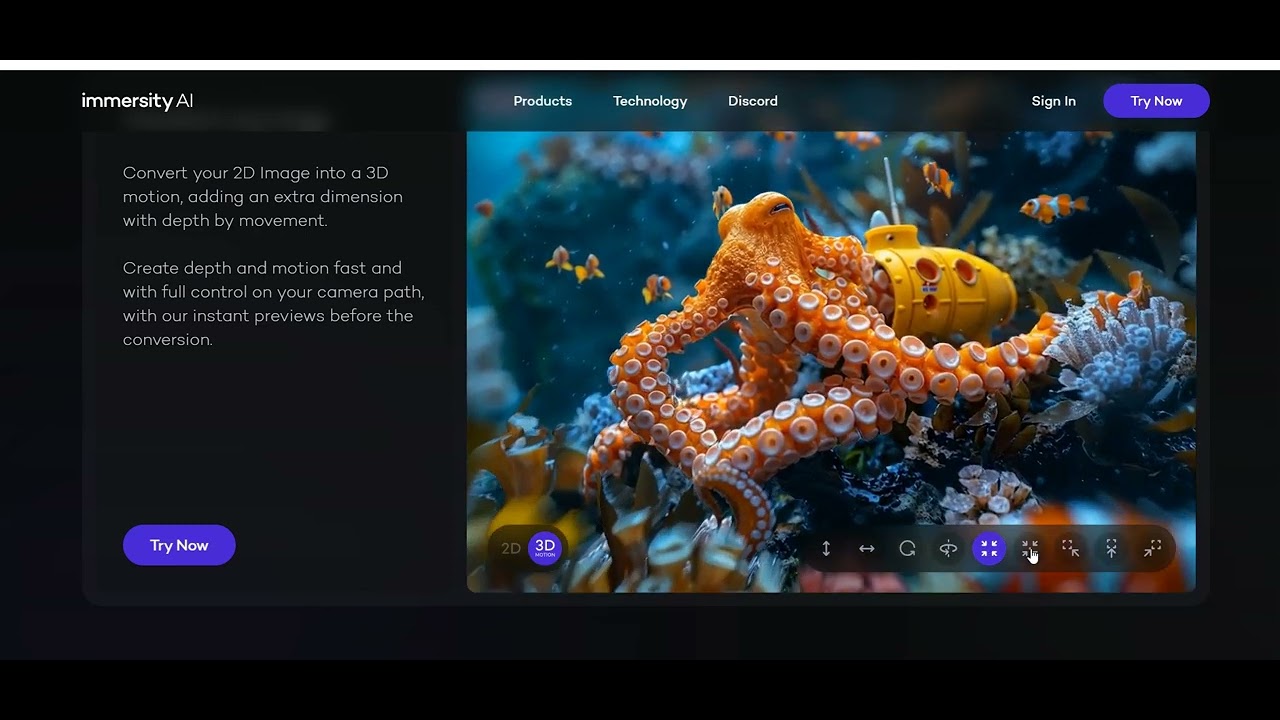This screenshot has width=1280, height=720.
Task: Click the Sign In link
Action: 1054,101
